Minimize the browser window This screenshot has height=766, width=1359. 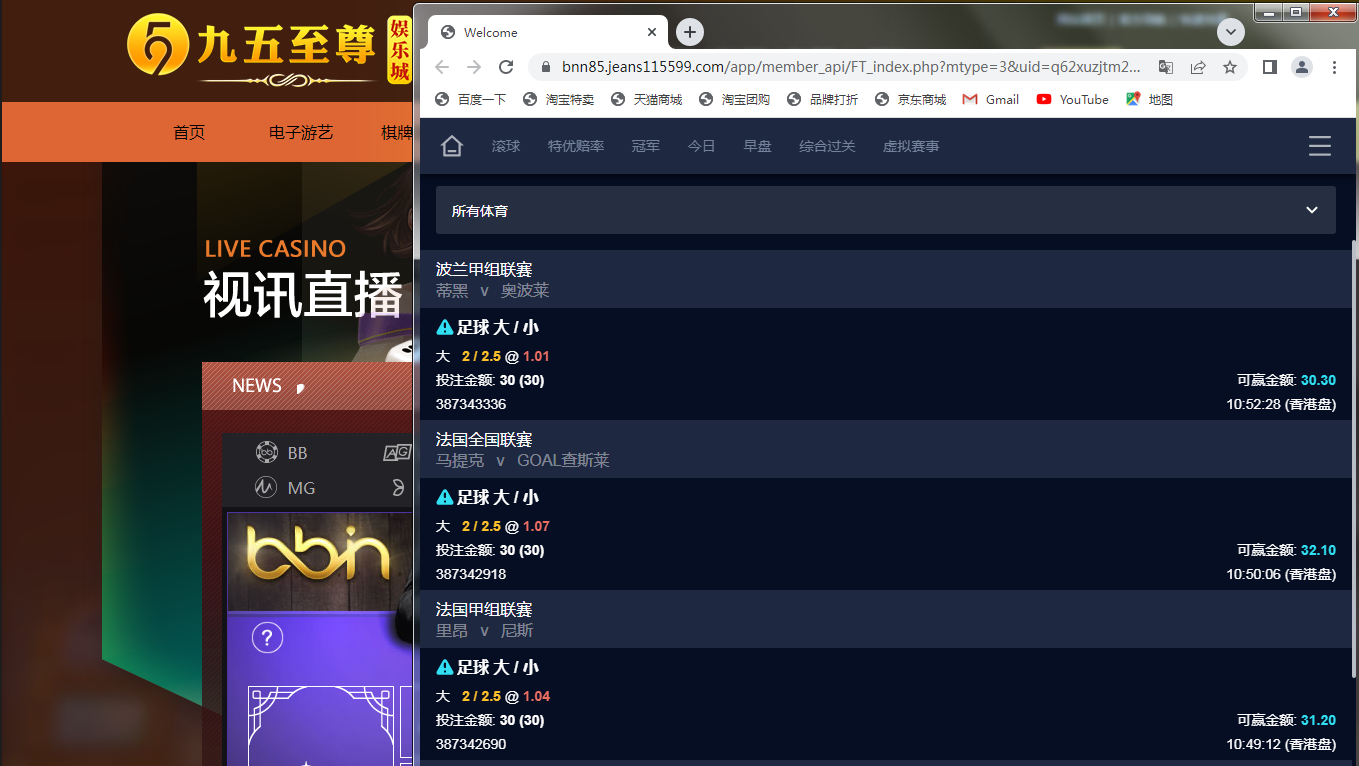tap(1268, 12)
